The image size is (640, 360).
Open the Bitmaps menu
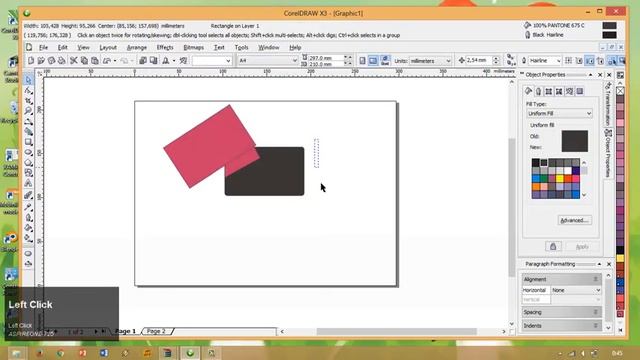193,48
